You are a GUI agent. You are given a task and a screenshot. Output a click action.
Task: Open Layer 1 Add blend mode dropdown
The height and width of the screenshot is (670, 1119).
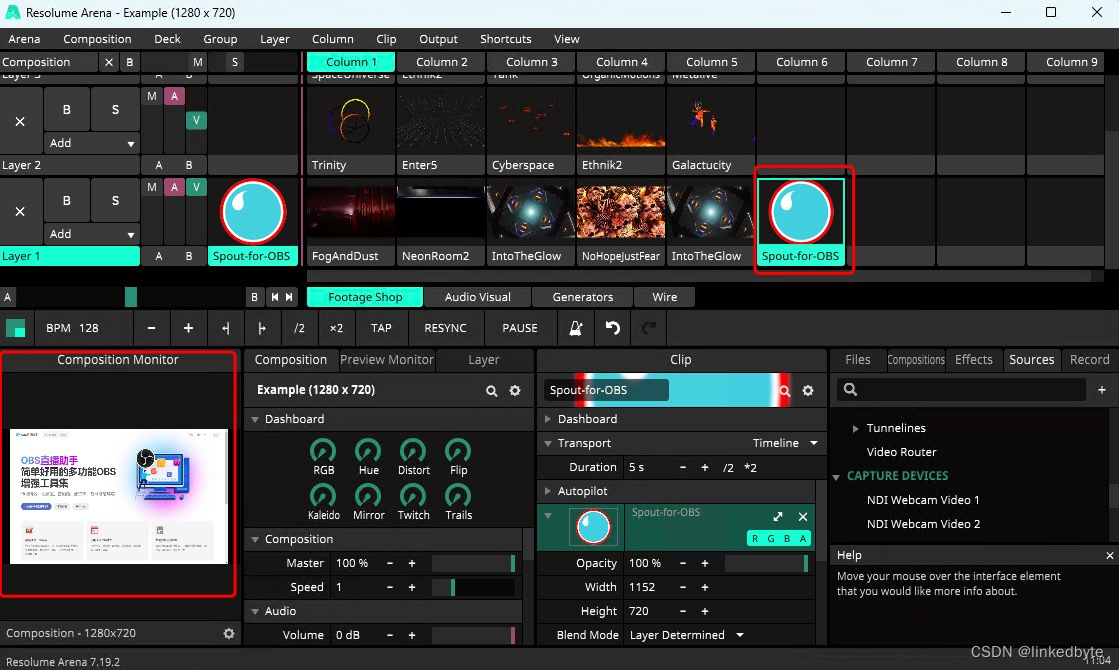[x=91, y=234]
